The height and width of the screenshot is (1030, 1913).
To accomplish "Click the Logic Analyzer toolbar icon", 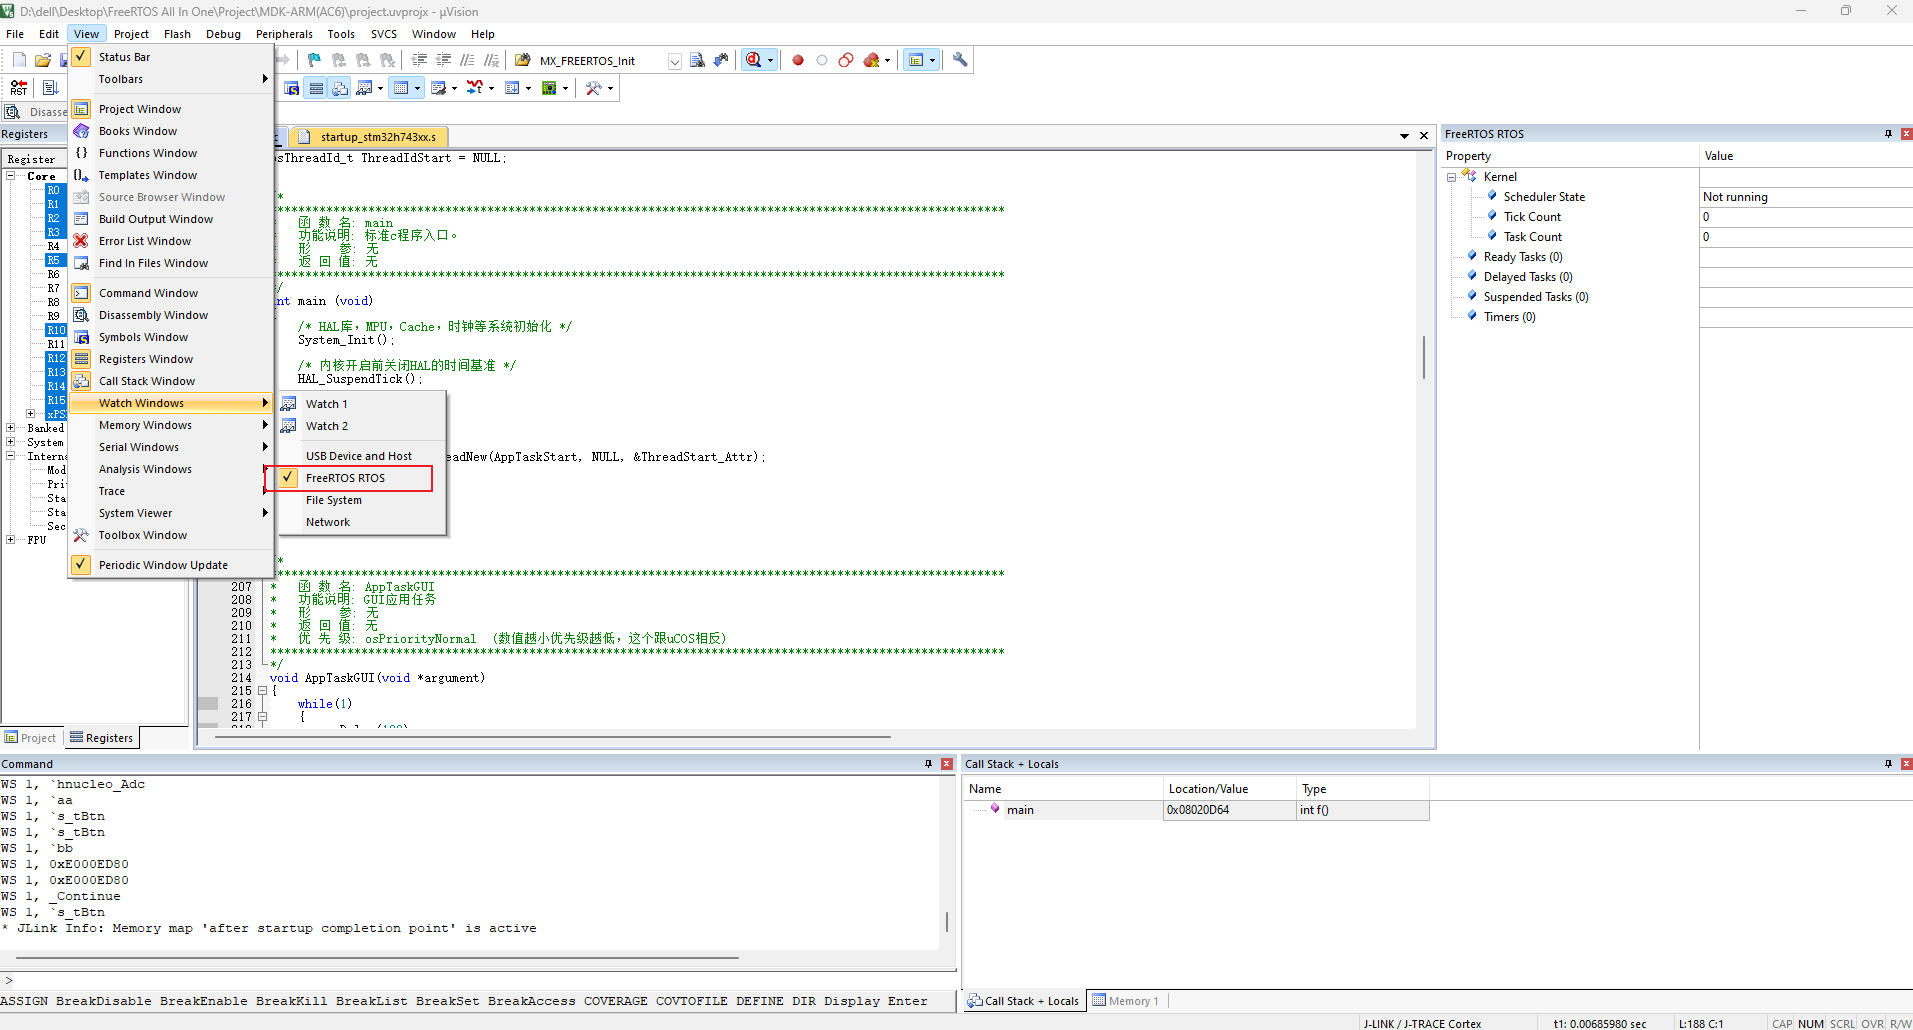I will (475, 88).
